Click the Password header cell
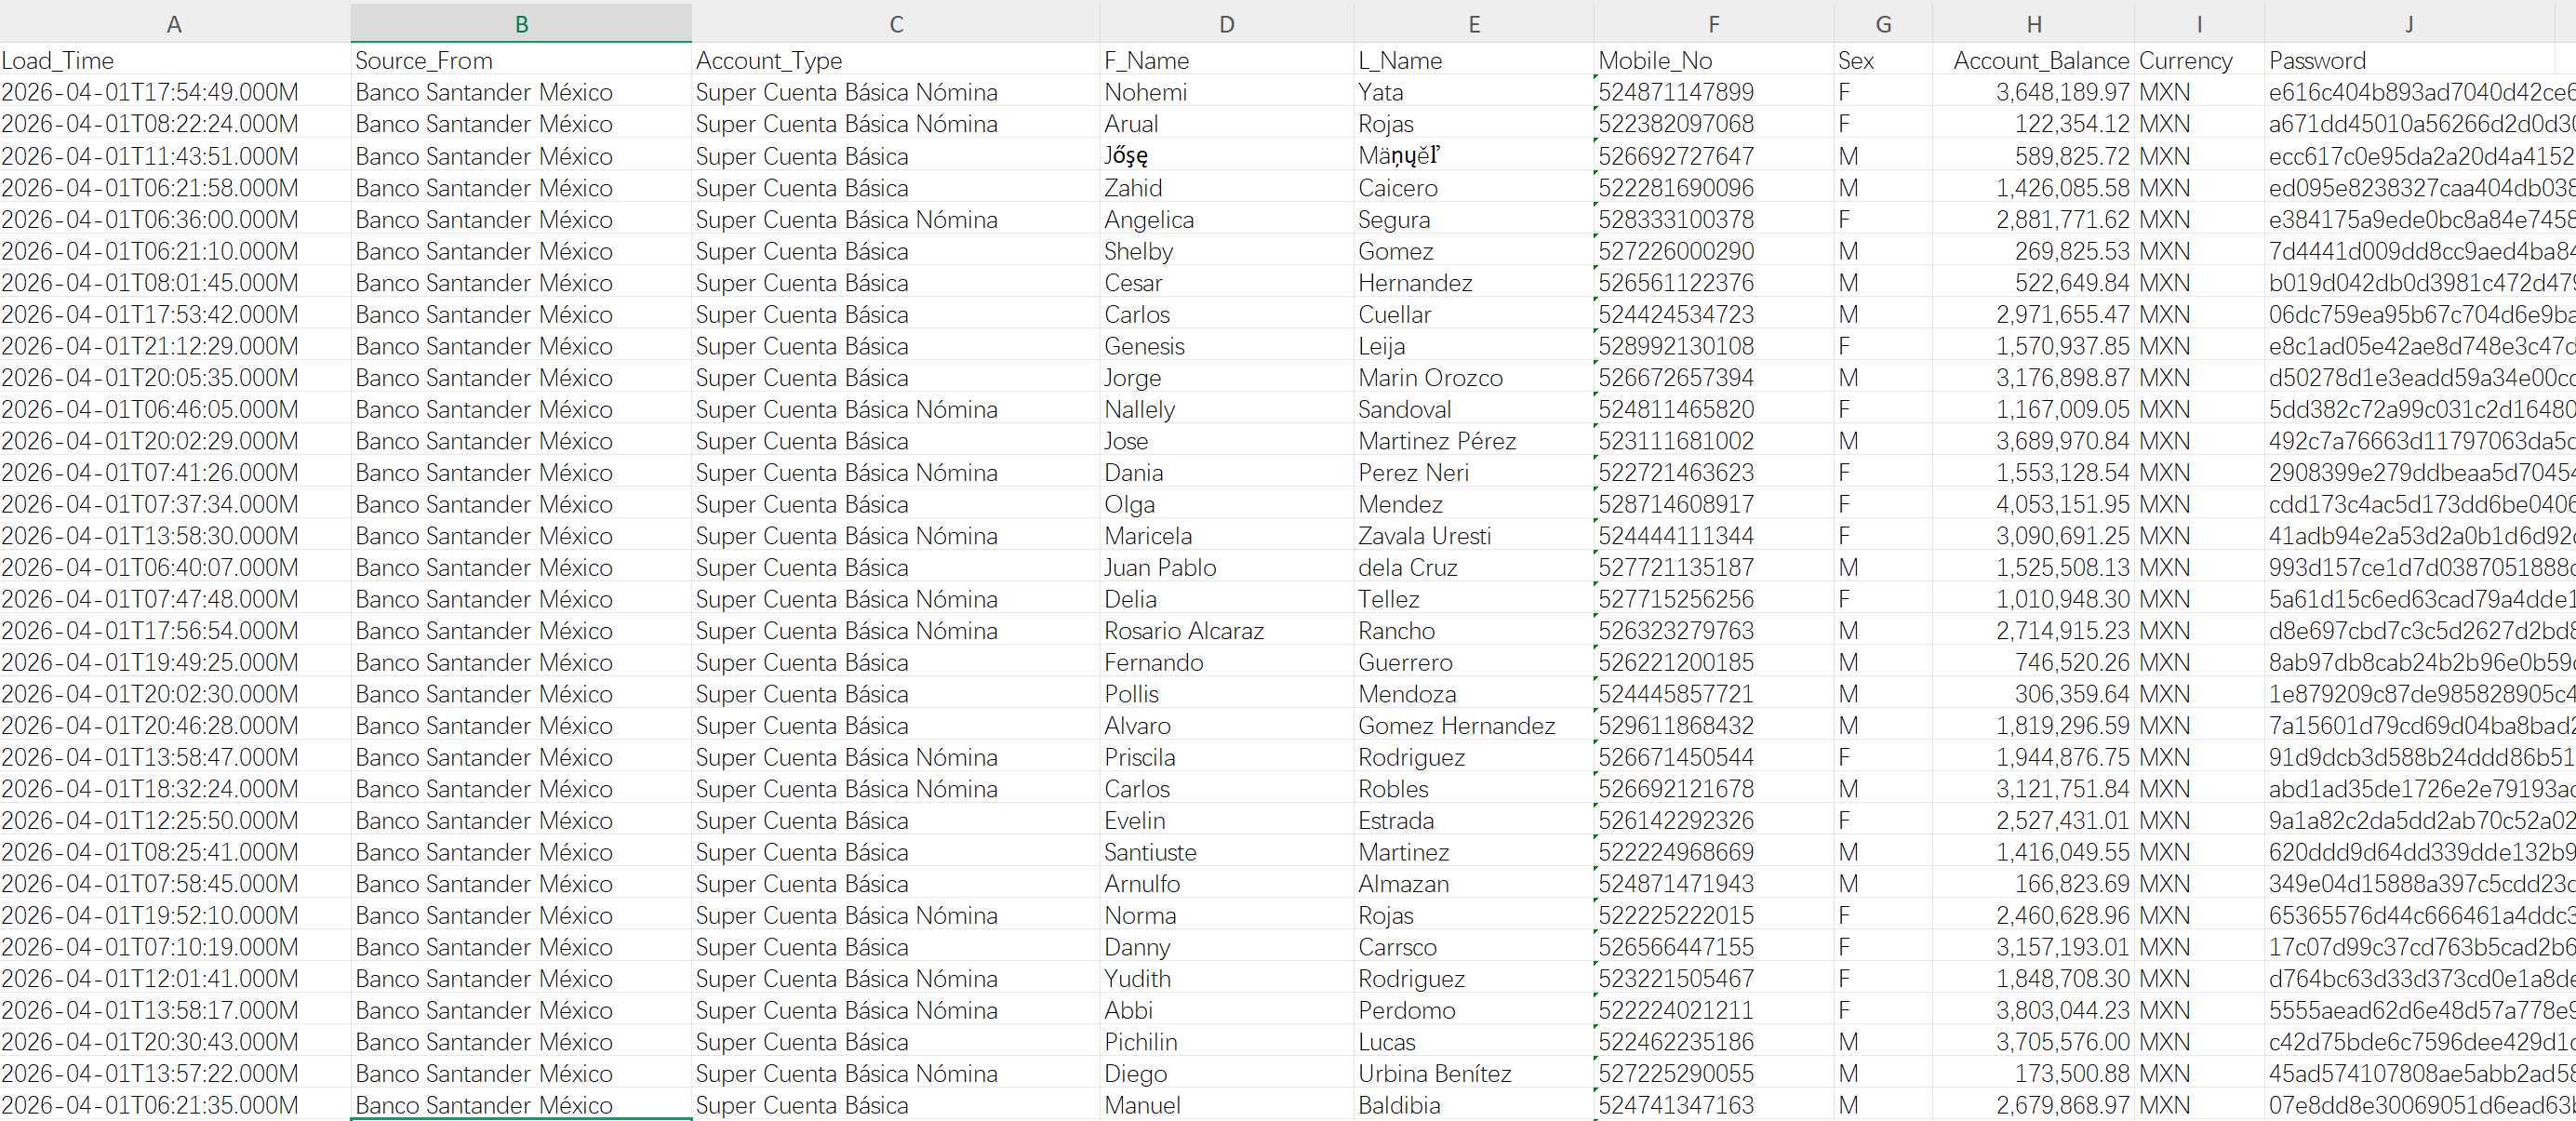This screenshot has height=1121, width=2576. pyautogui.click(x=2410, y=60)
